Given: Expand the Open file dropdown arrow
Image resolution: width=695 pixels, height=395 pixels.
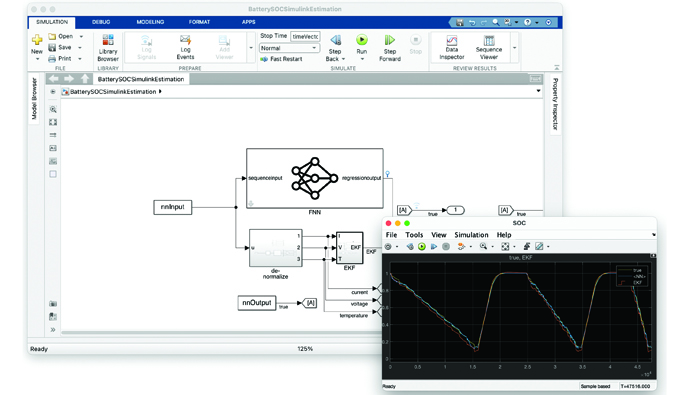Looking at the screenshot, I should coord(81,36).
